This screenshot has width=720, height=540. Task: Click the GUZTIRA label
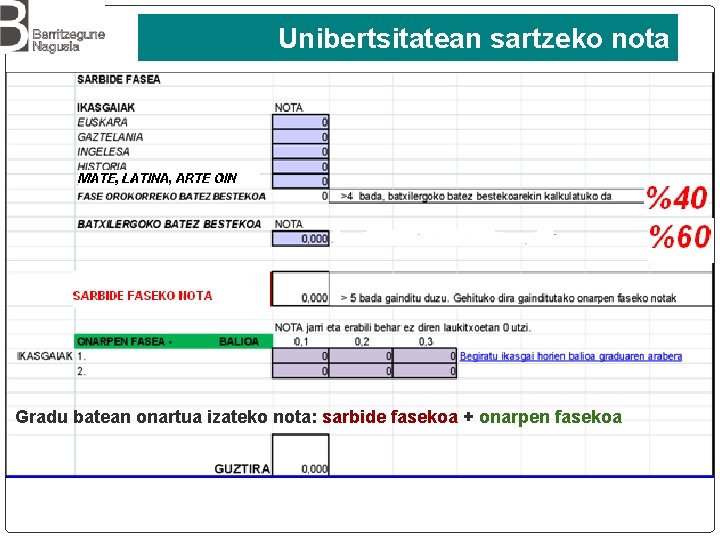click(x=242, y=469)
